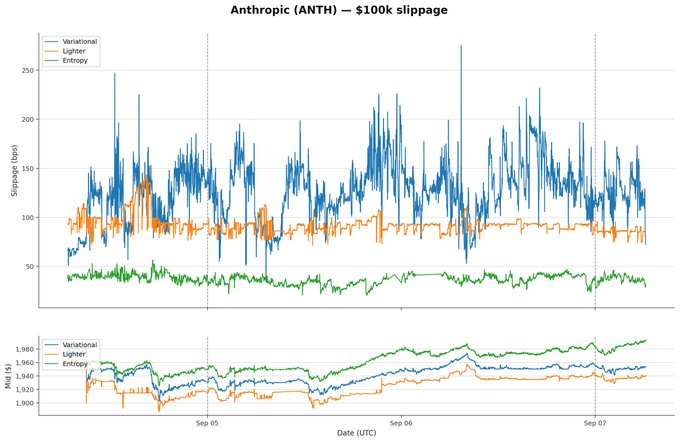Click the 'Sep 06' date tick label
Viewport: 680px width, 442px height.
click(401, 423)
